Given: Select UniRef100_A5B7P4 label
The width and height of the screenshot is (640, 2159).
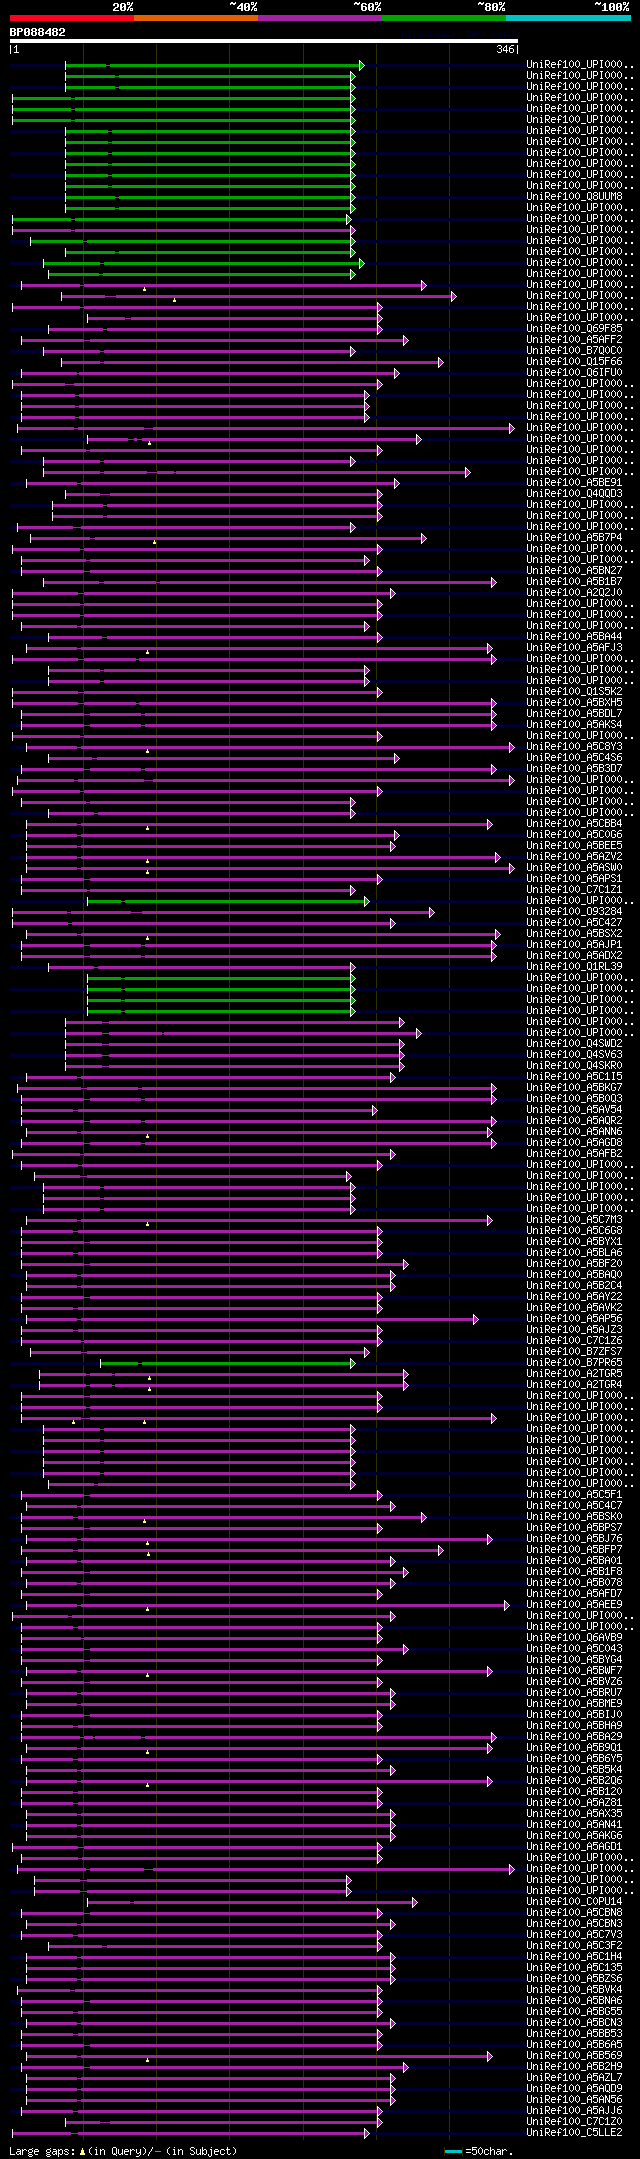Looking at the screenshot, I should coord(574,538).
